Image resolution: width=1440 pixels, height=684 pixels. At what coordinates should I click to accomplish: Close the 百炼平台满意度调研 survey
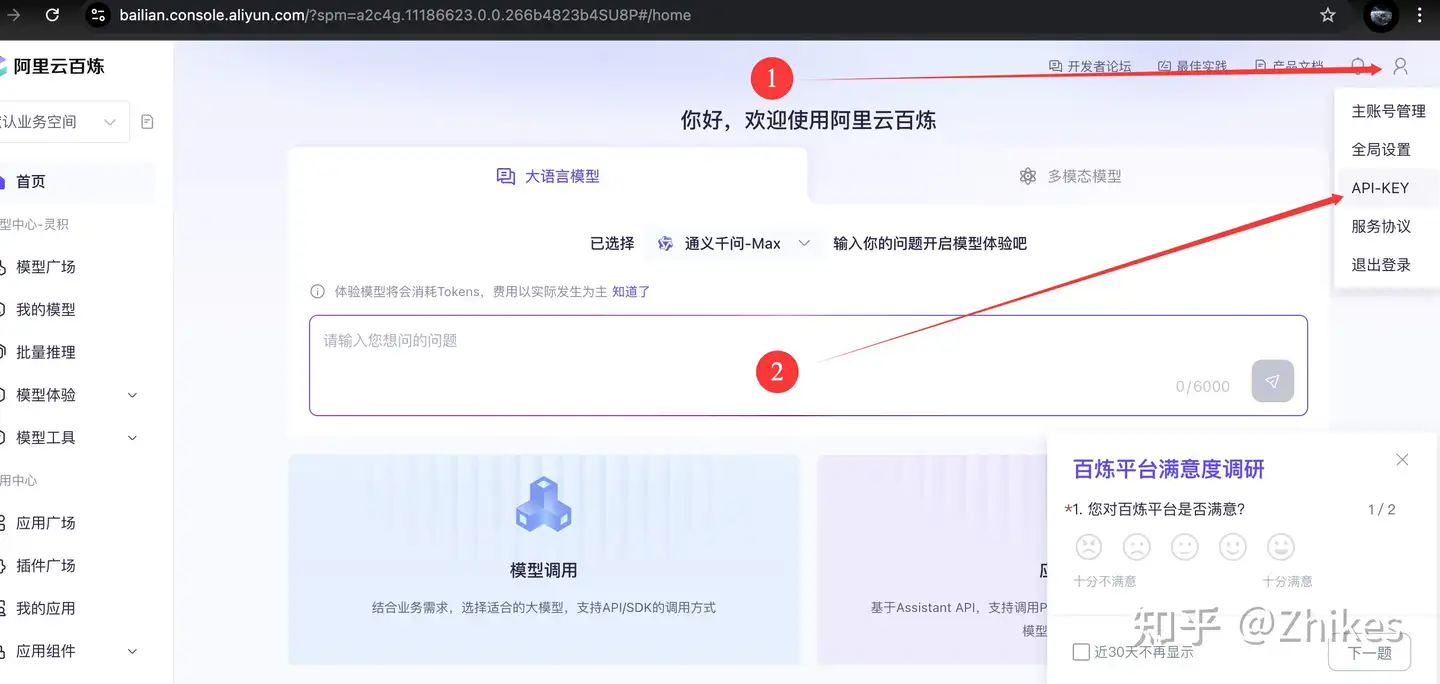[x=1402, y=460]
